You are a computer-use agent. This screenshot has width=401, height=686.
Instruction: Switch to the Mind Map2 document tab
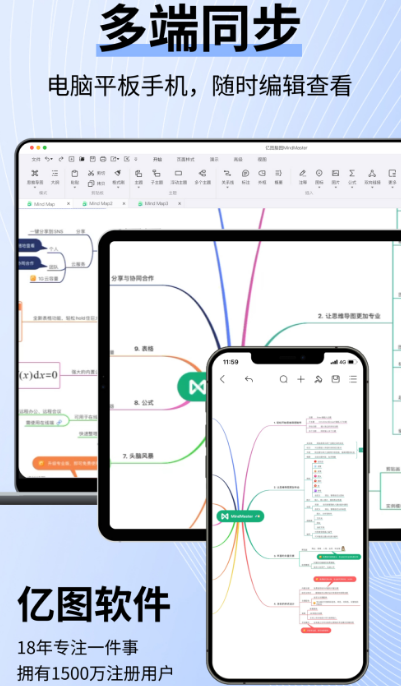(101, 203)
